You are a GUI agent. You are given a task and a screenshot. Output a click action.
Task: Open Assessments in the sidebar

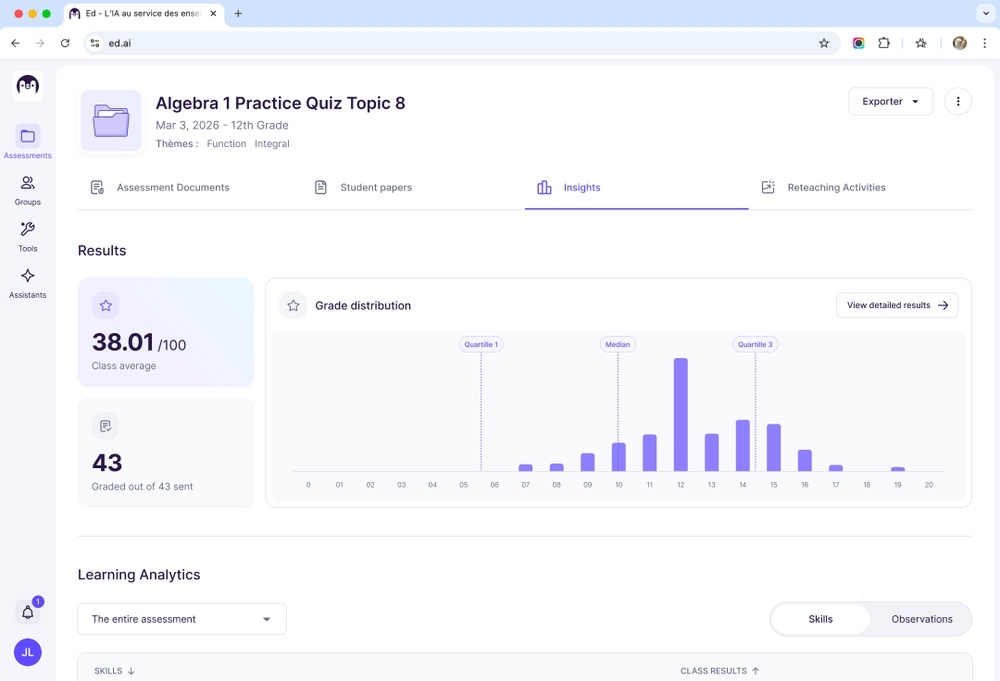[27, 141]
